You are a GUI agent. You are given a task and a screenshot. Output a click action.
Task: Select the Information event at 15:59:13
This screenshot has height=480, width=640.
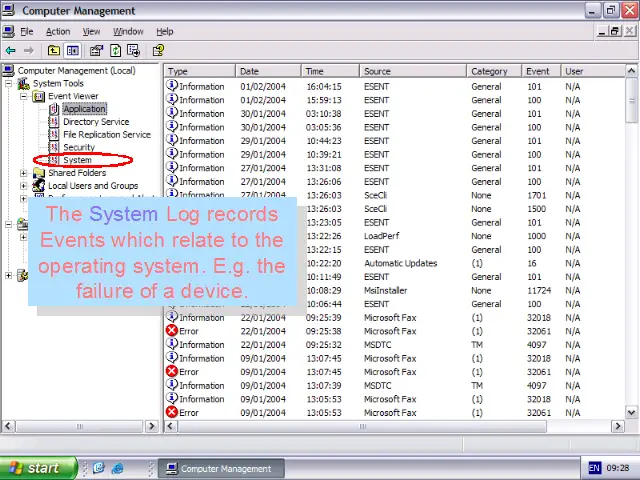(394, 100)
